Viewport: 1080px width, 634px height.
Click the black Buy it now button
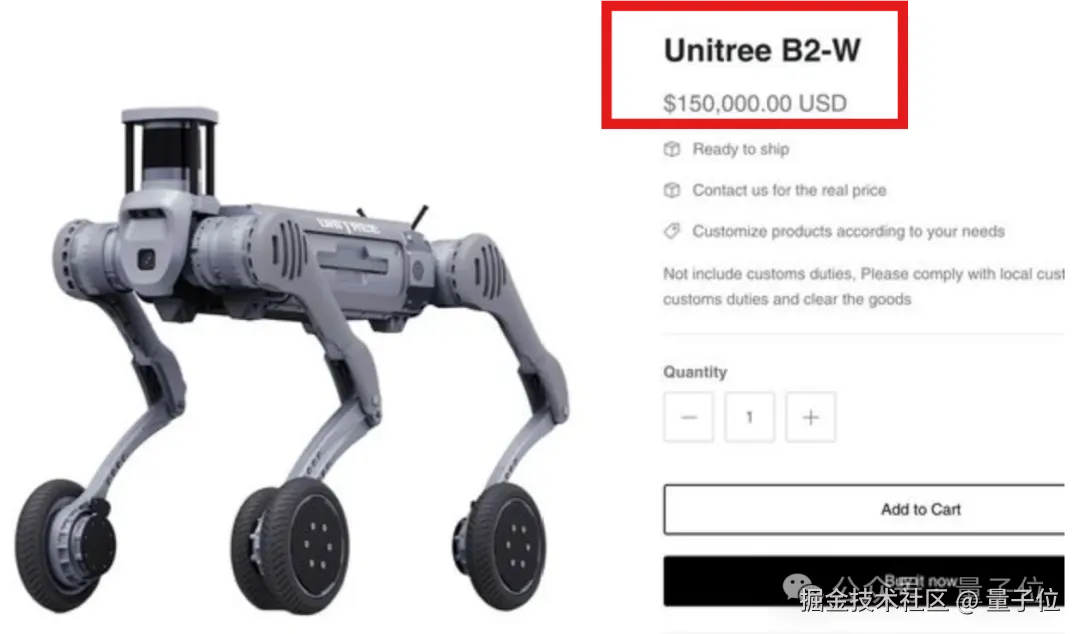pos(864,581)
